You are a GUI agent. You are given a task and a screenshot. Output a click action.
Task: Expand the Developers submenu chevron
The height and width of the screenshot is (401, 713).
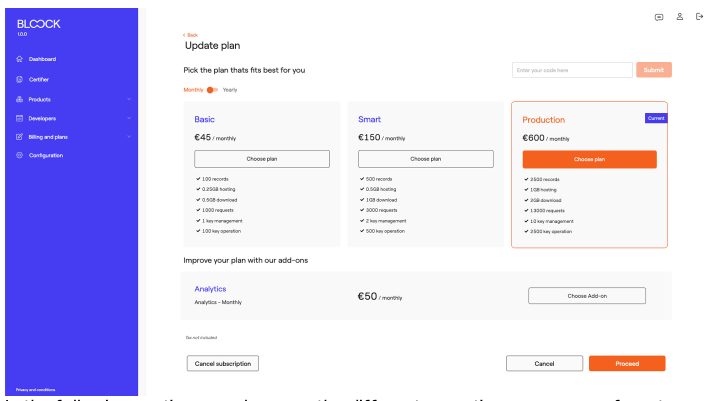pos(129,118)
